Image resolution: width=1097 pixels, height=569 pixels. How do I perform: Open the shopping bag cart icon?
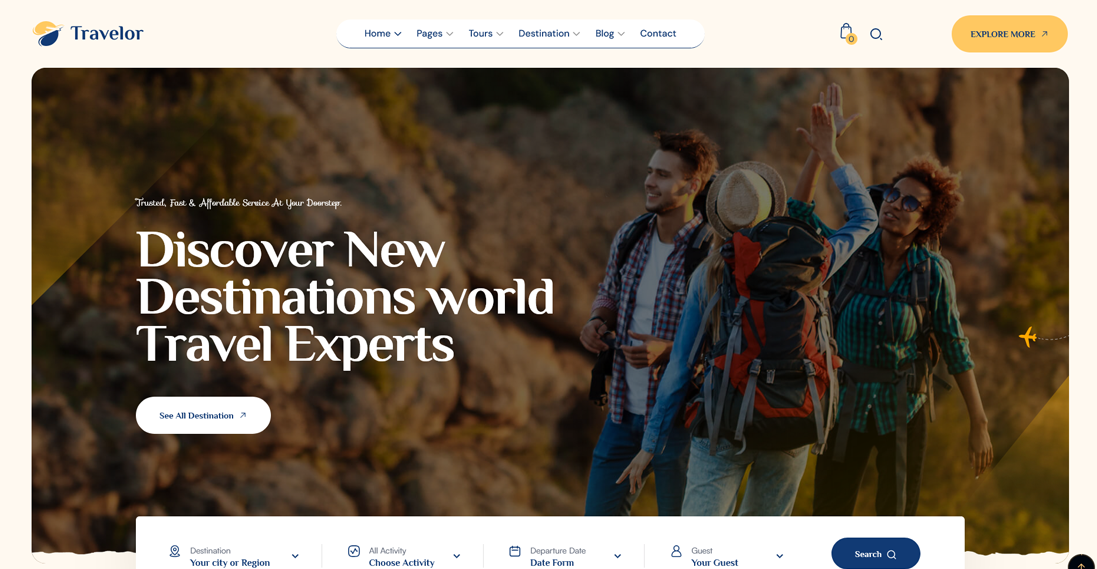(847, 33)
